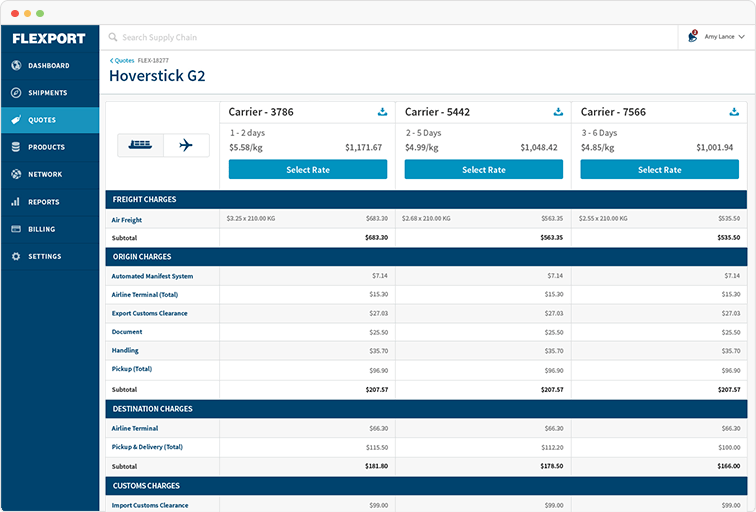
Task: Download Carrier 3786 quote
Action: click(x=382, y=112)
